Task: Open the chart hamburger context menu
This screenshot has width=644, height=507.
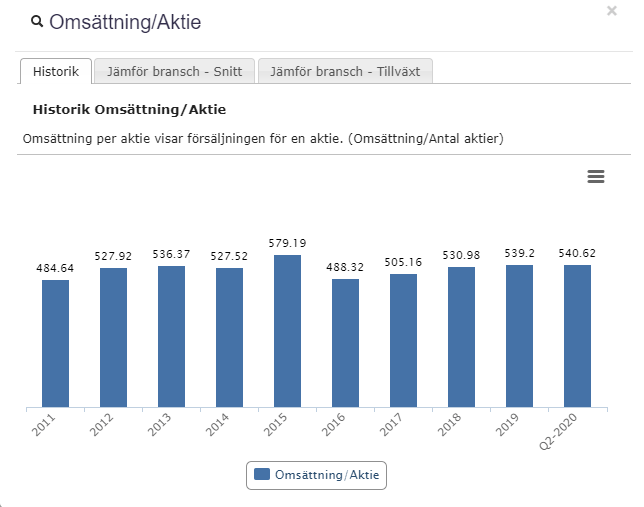Action: (596, 176)
